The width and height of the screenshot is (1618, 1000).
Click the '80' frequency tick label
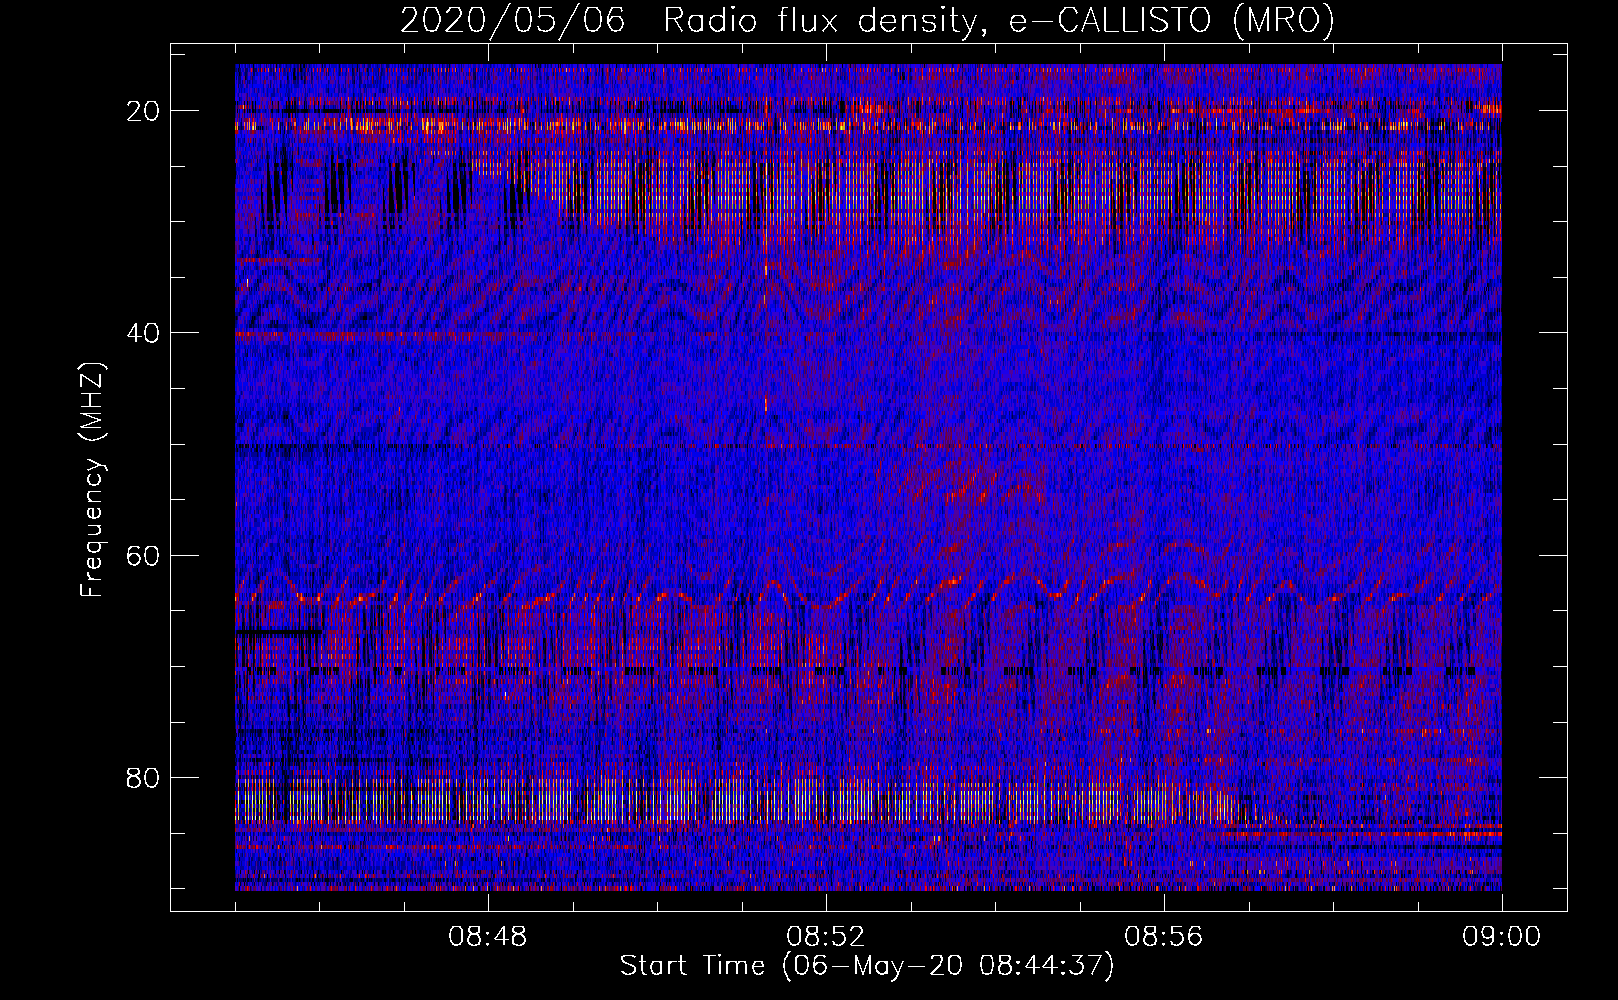tap(144, 777)
